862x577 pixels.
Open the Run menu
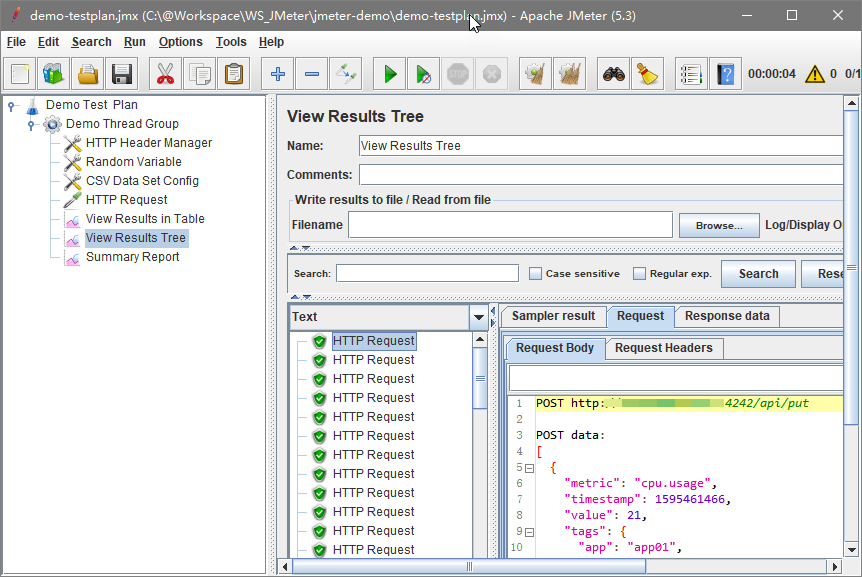(135, 42)
